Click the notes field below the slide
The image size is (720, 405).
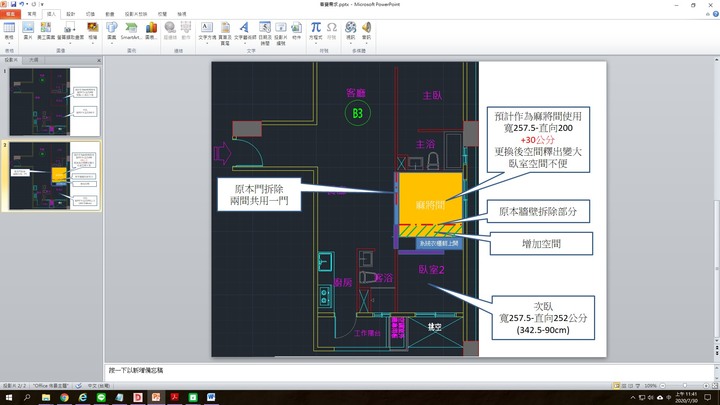tap(409, 371)
